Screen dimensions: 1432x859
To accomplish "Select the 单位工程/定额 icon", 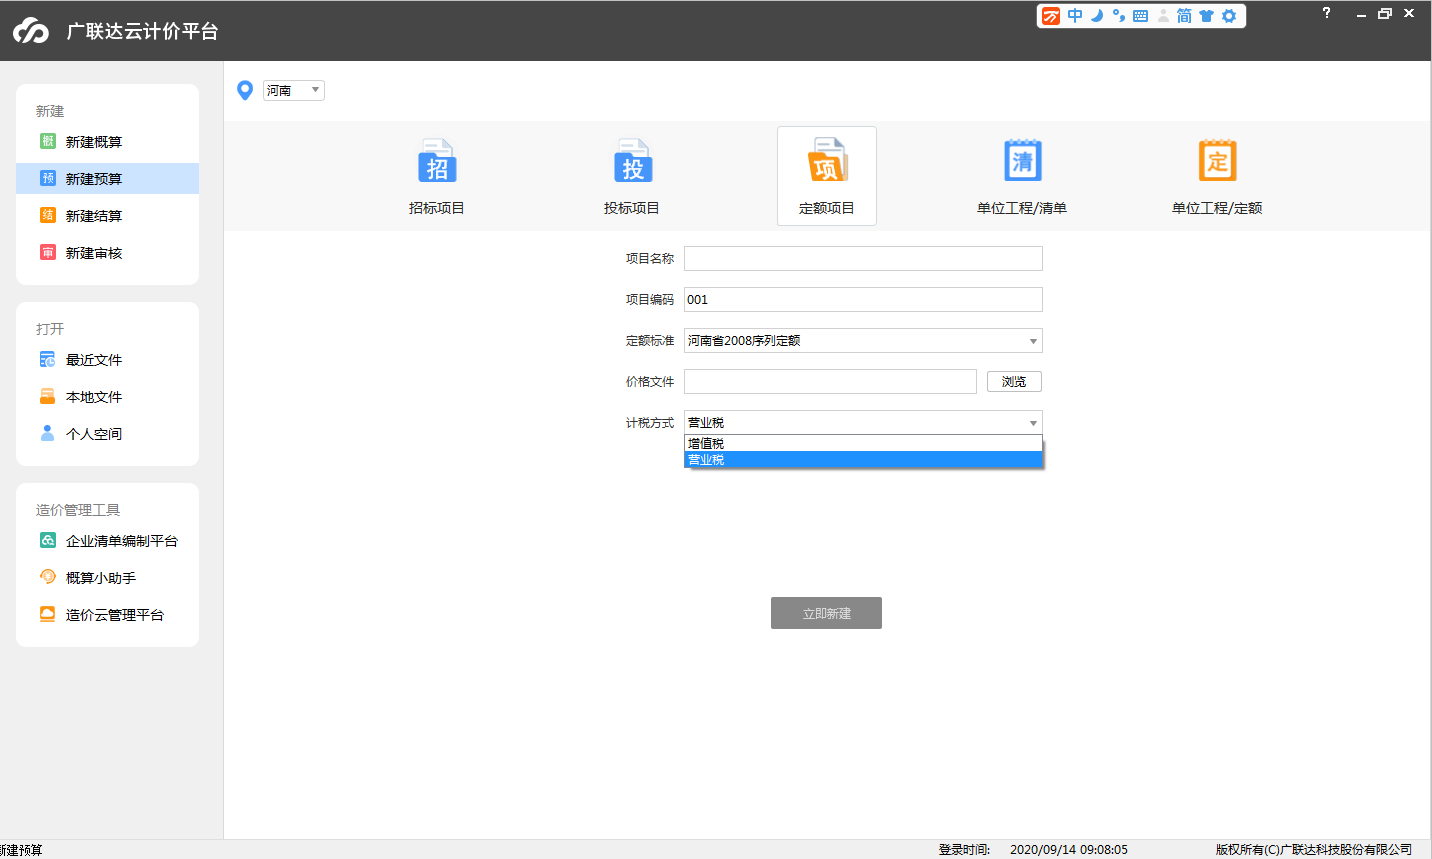I will [x=1217, y=161].
